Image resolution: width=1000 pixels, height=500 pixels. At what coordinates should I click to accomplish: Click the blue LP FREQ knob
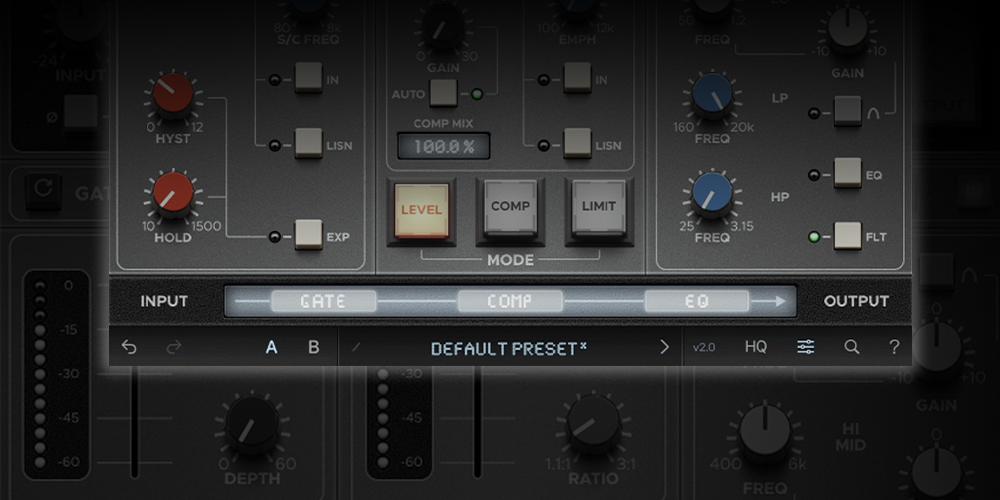[x=712, y=96]
